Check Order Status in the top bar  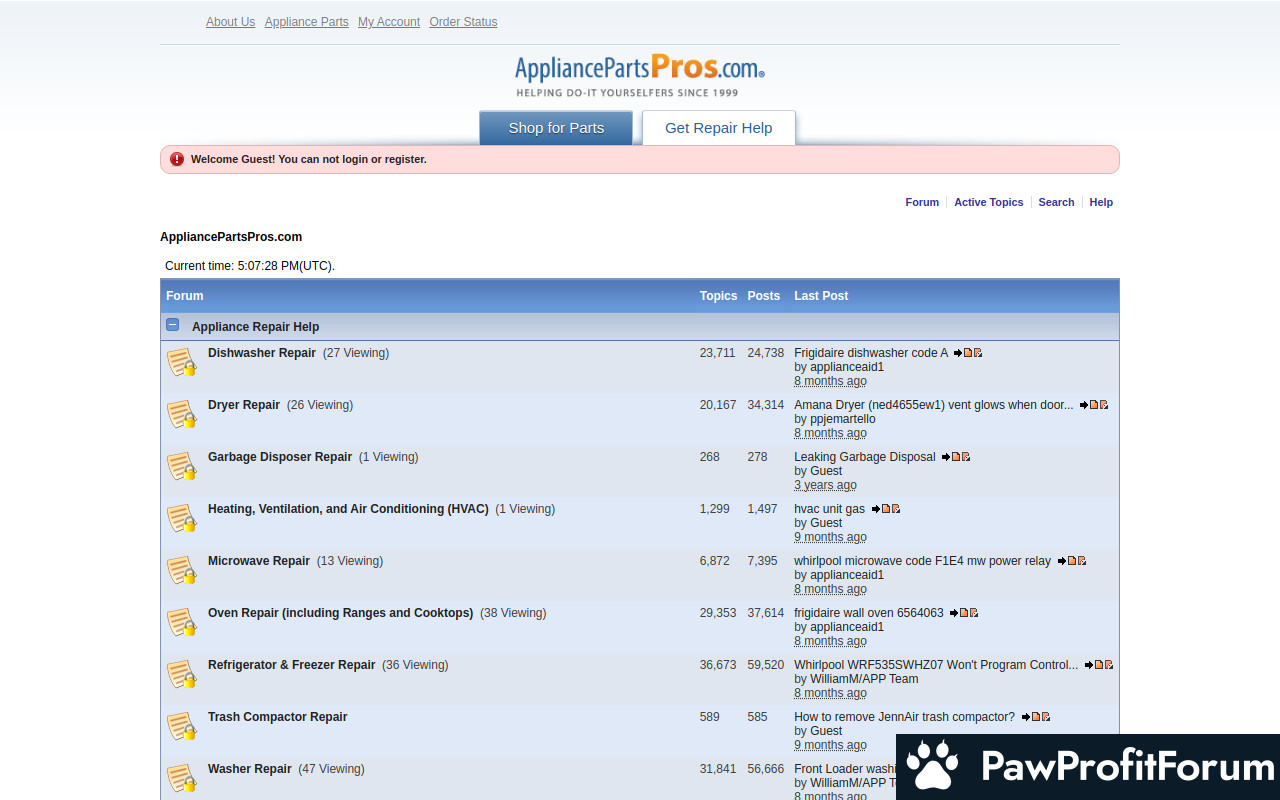pyautogui.click(x=463, y=22)
